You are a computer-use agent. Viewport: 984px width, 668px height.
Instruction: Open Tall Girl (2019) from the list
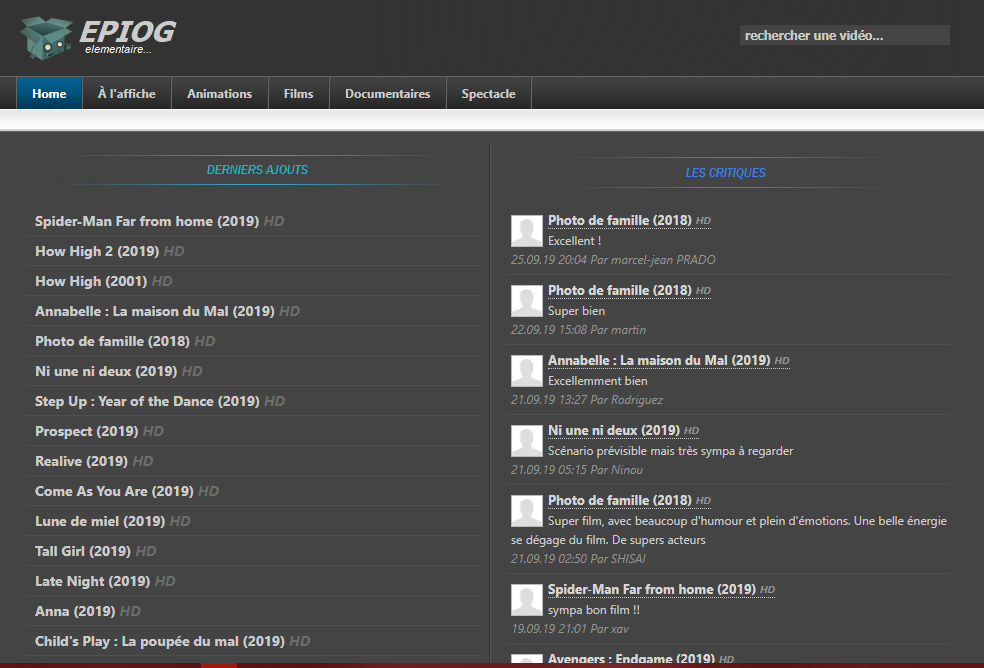pyautogui.click(x=83, y=551)
